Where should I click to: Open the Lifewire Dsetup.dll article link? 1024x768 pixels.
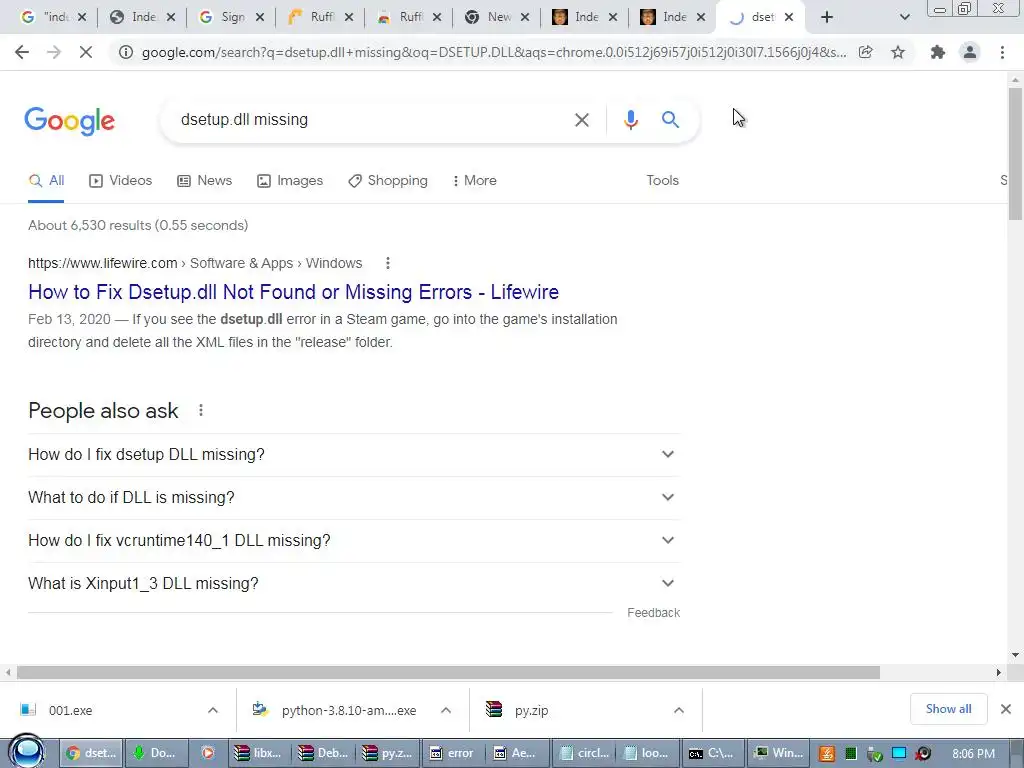[x=293, y=292]
